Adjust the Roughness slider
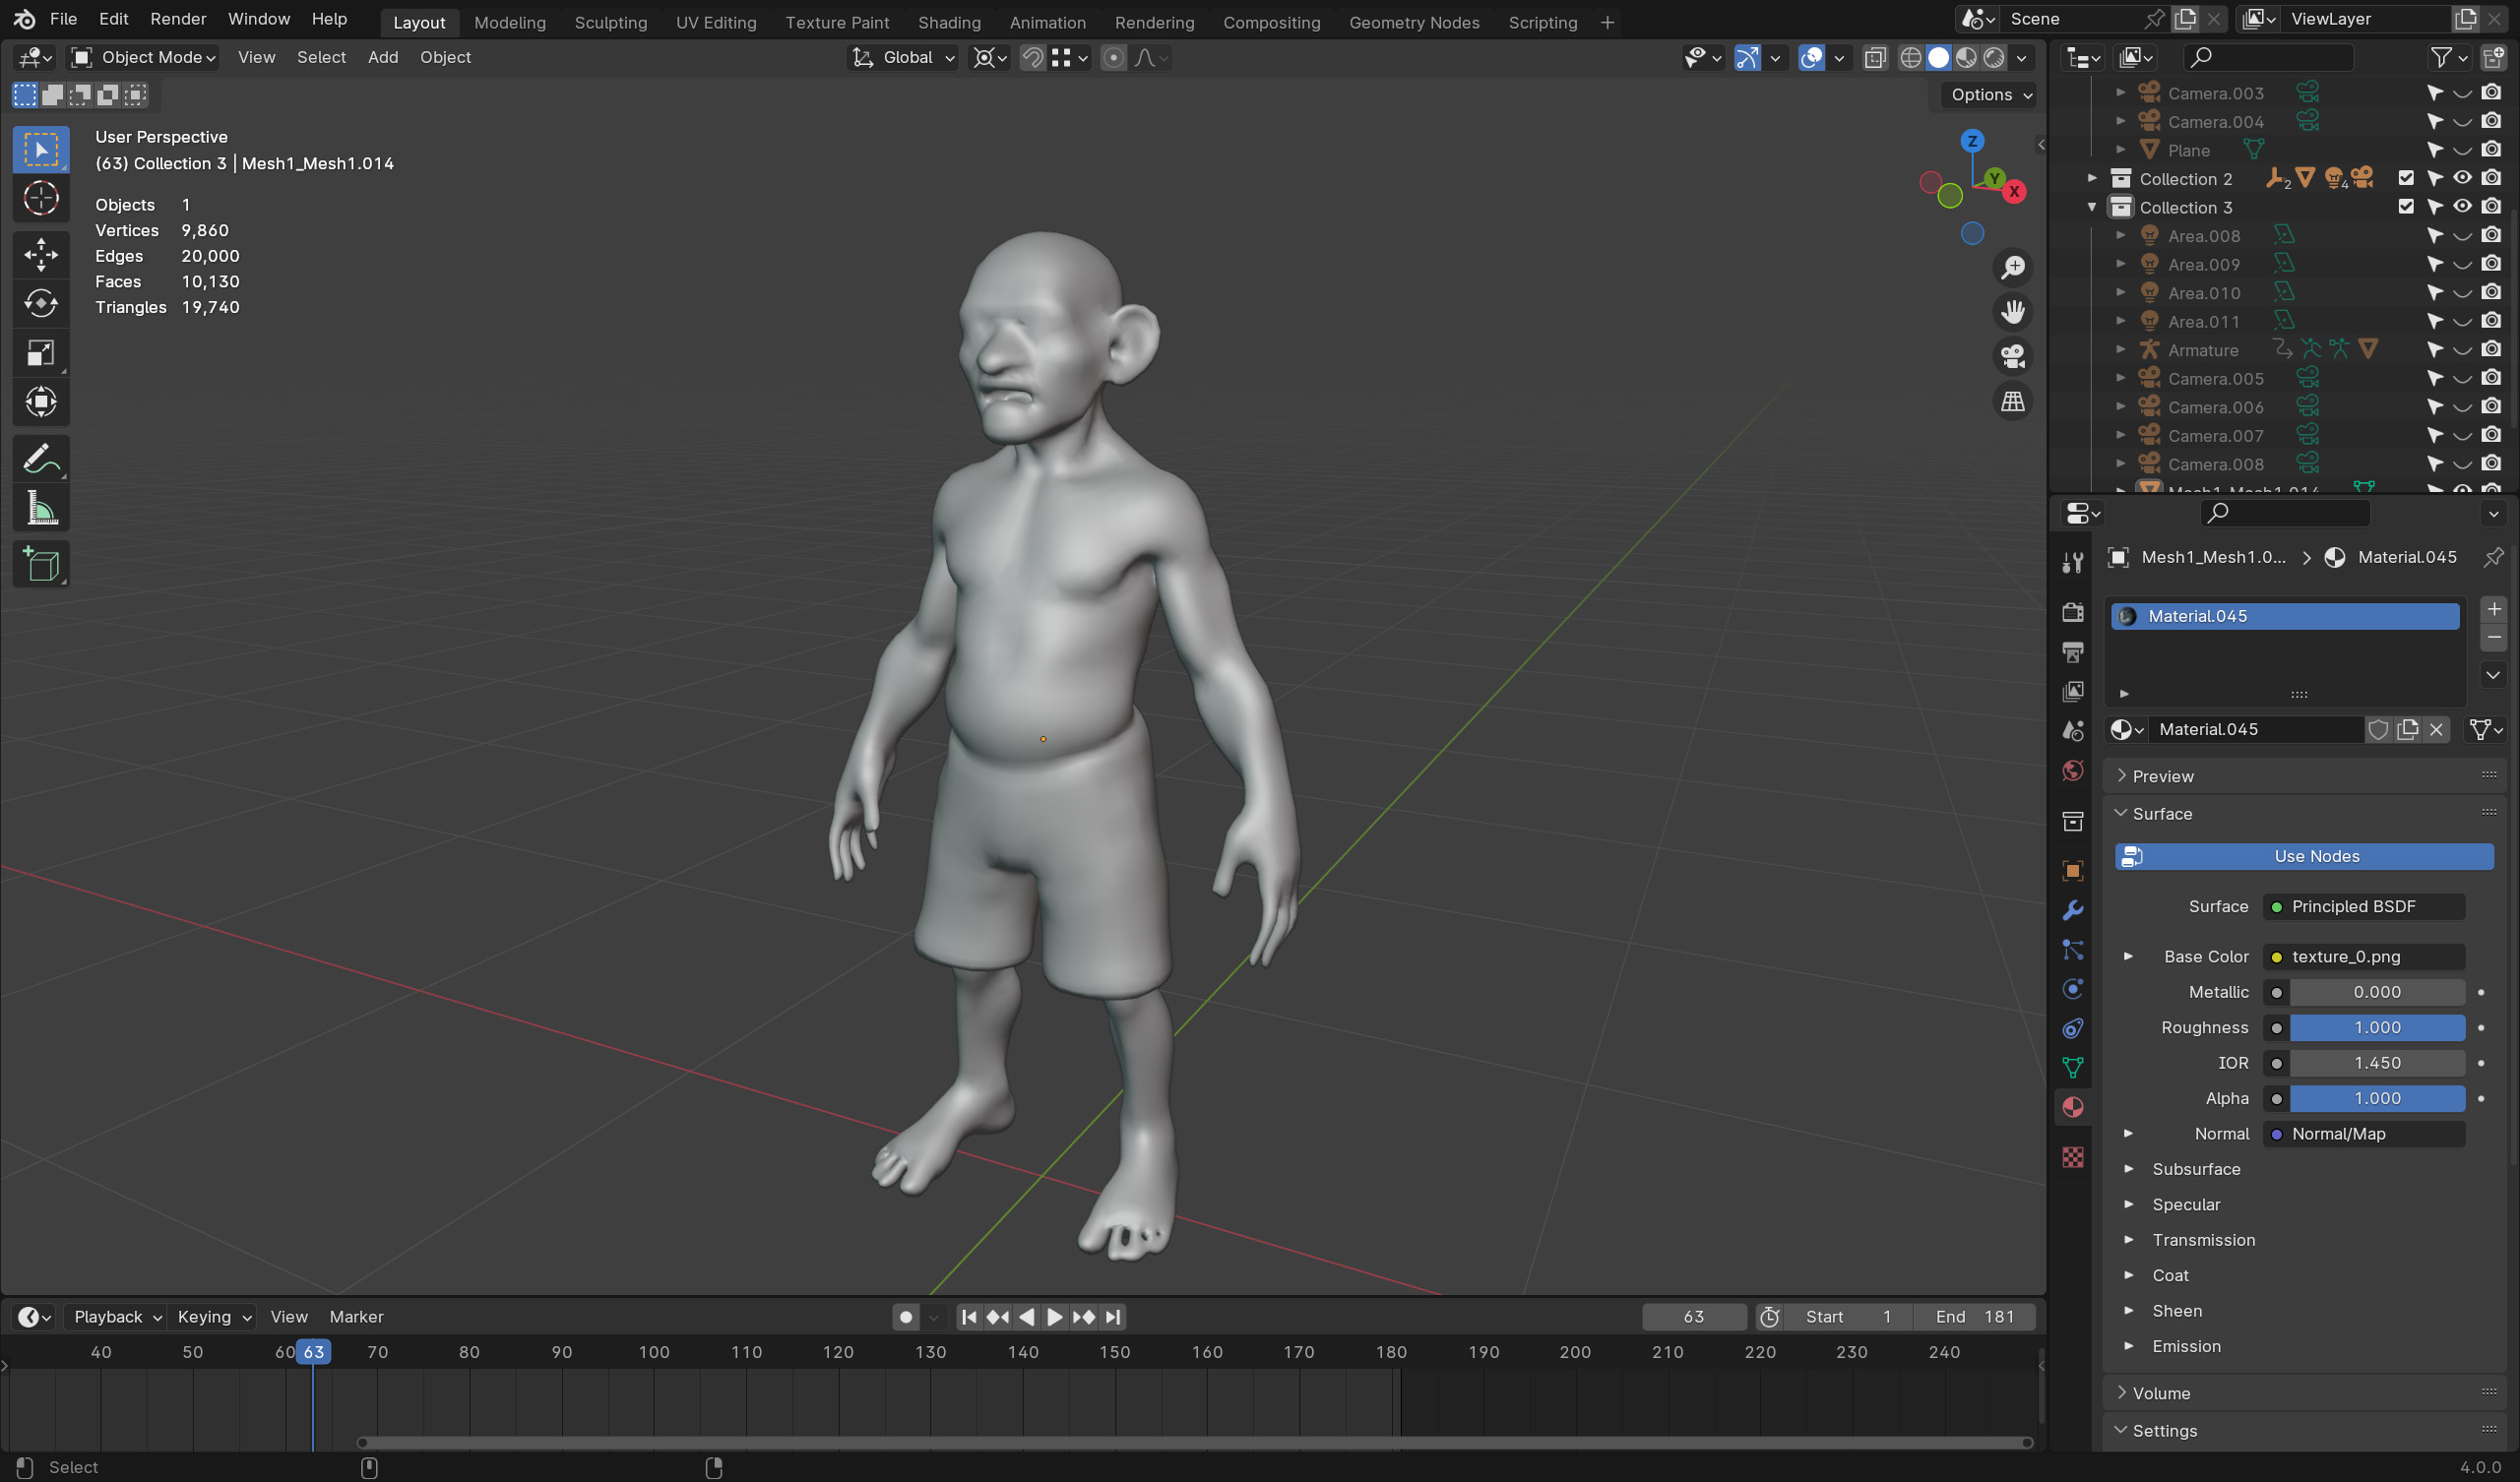This screenshot has width=2520, height=1482. coord(2377,1027)
